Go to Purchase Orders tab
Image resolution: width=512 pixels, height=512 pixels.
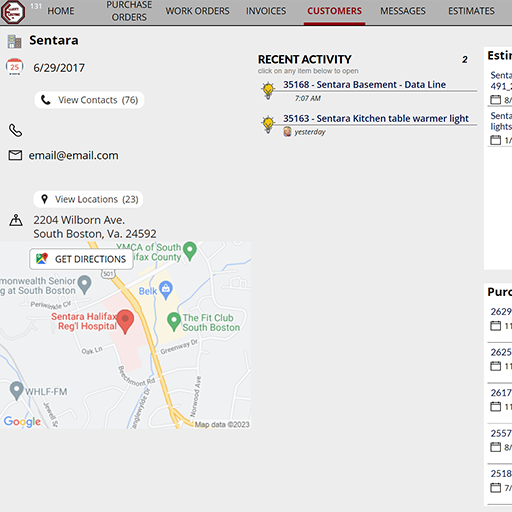[129, 11]
